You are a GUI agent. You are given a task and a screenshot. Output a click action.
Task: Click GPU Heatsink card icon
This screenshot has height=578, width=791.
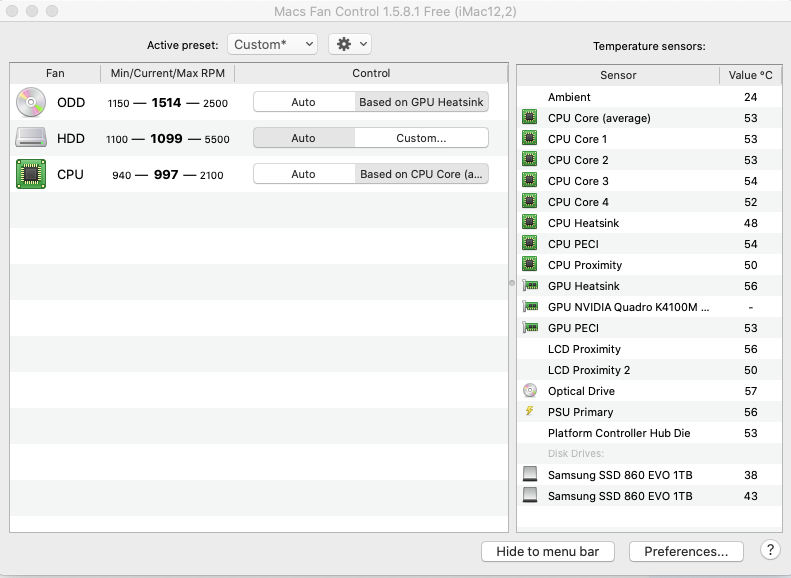click(x=530, y=285)
